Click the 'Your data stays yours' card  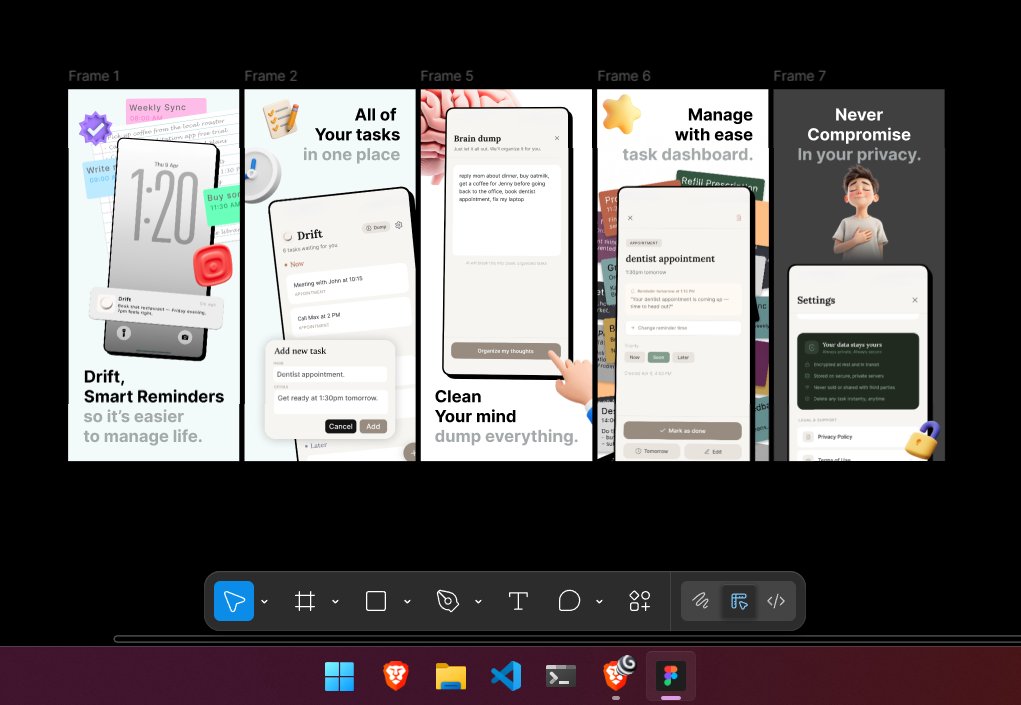(x=858, y=371)
